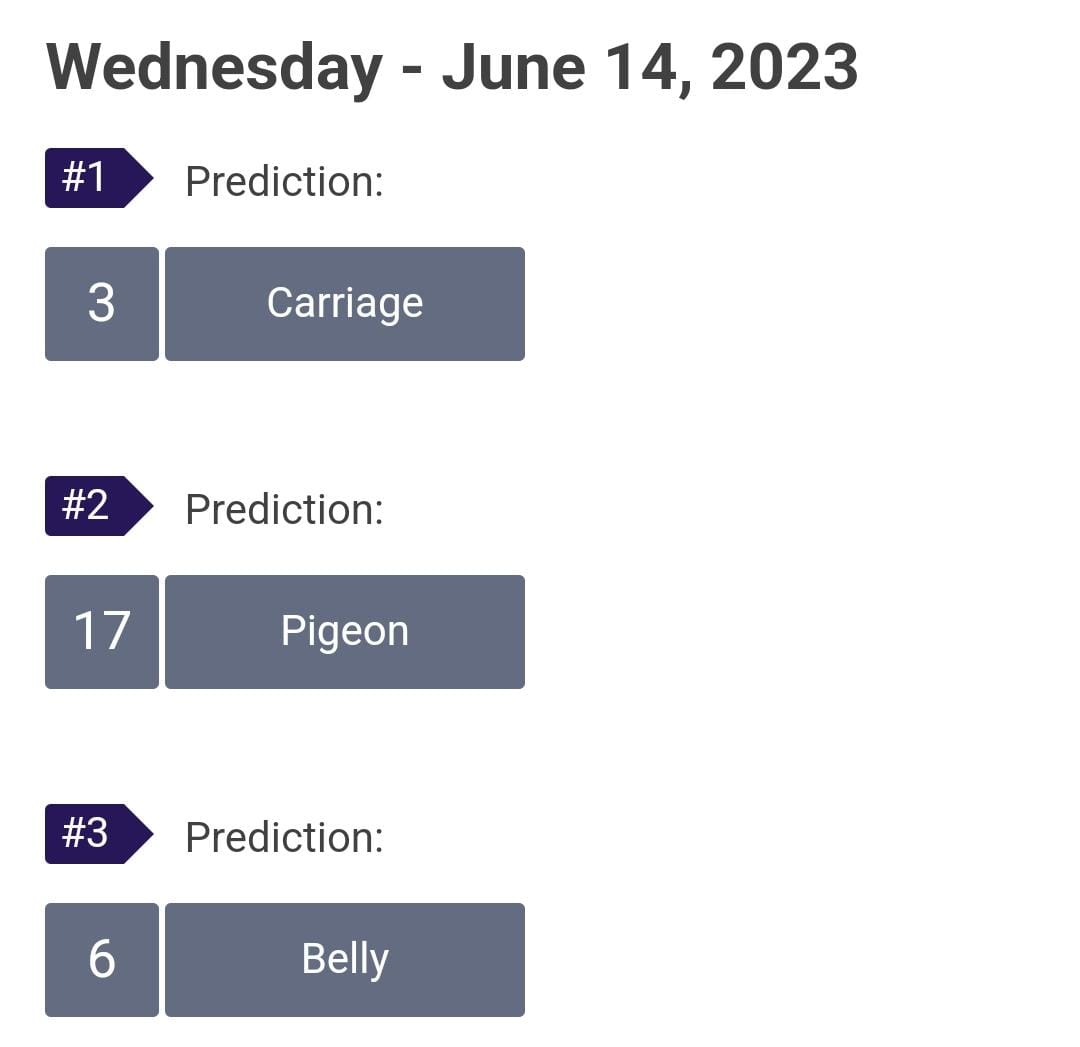The image size is (1080, 1047).
Task: Select the number 3 tile
Action: tap(102, 304)
